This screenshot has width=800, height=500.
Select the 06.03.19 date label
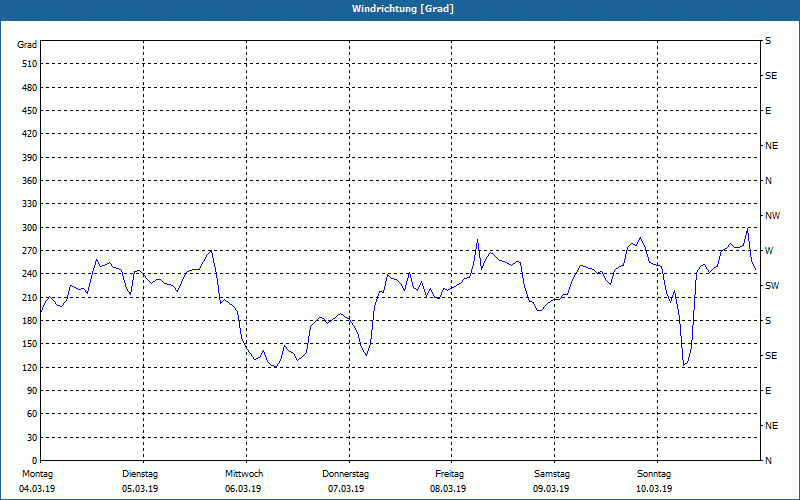[x=243, y=489]
